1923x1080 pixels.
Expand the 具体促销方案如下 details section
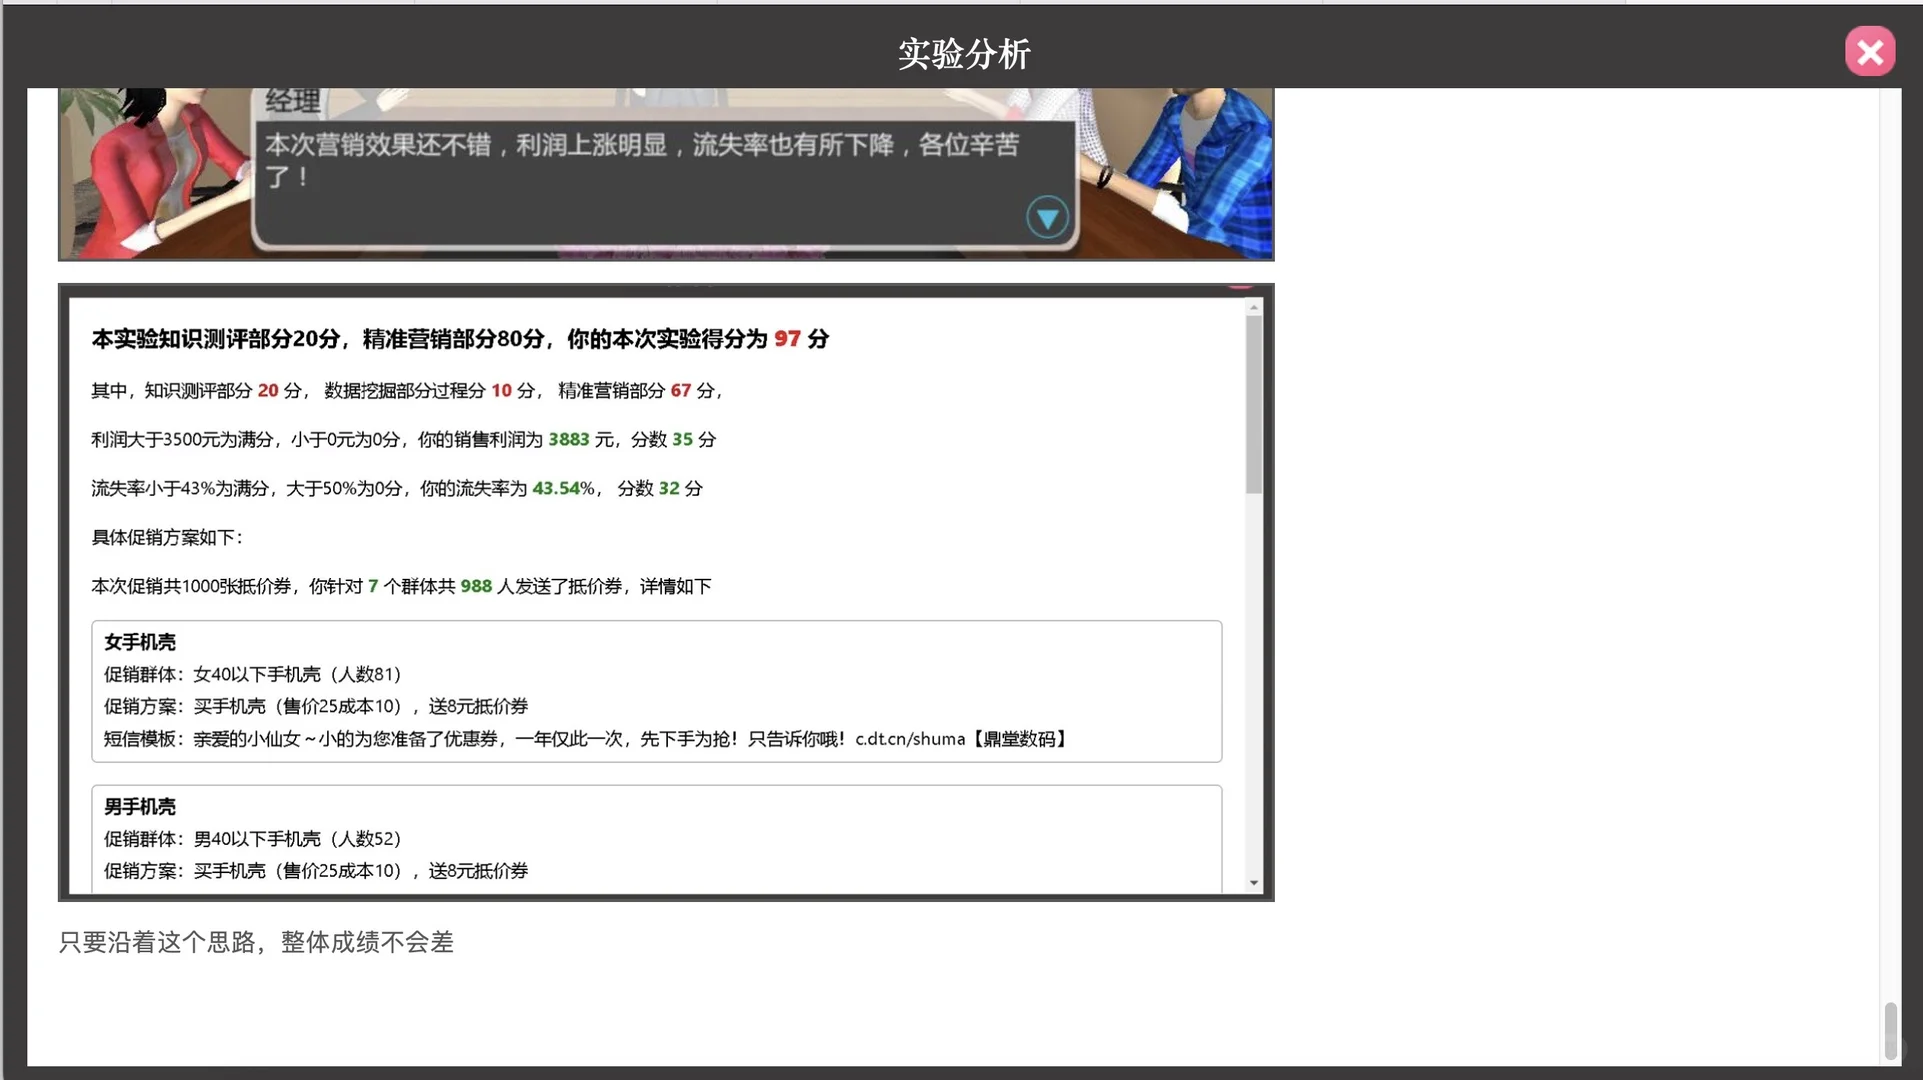(166, 537)
